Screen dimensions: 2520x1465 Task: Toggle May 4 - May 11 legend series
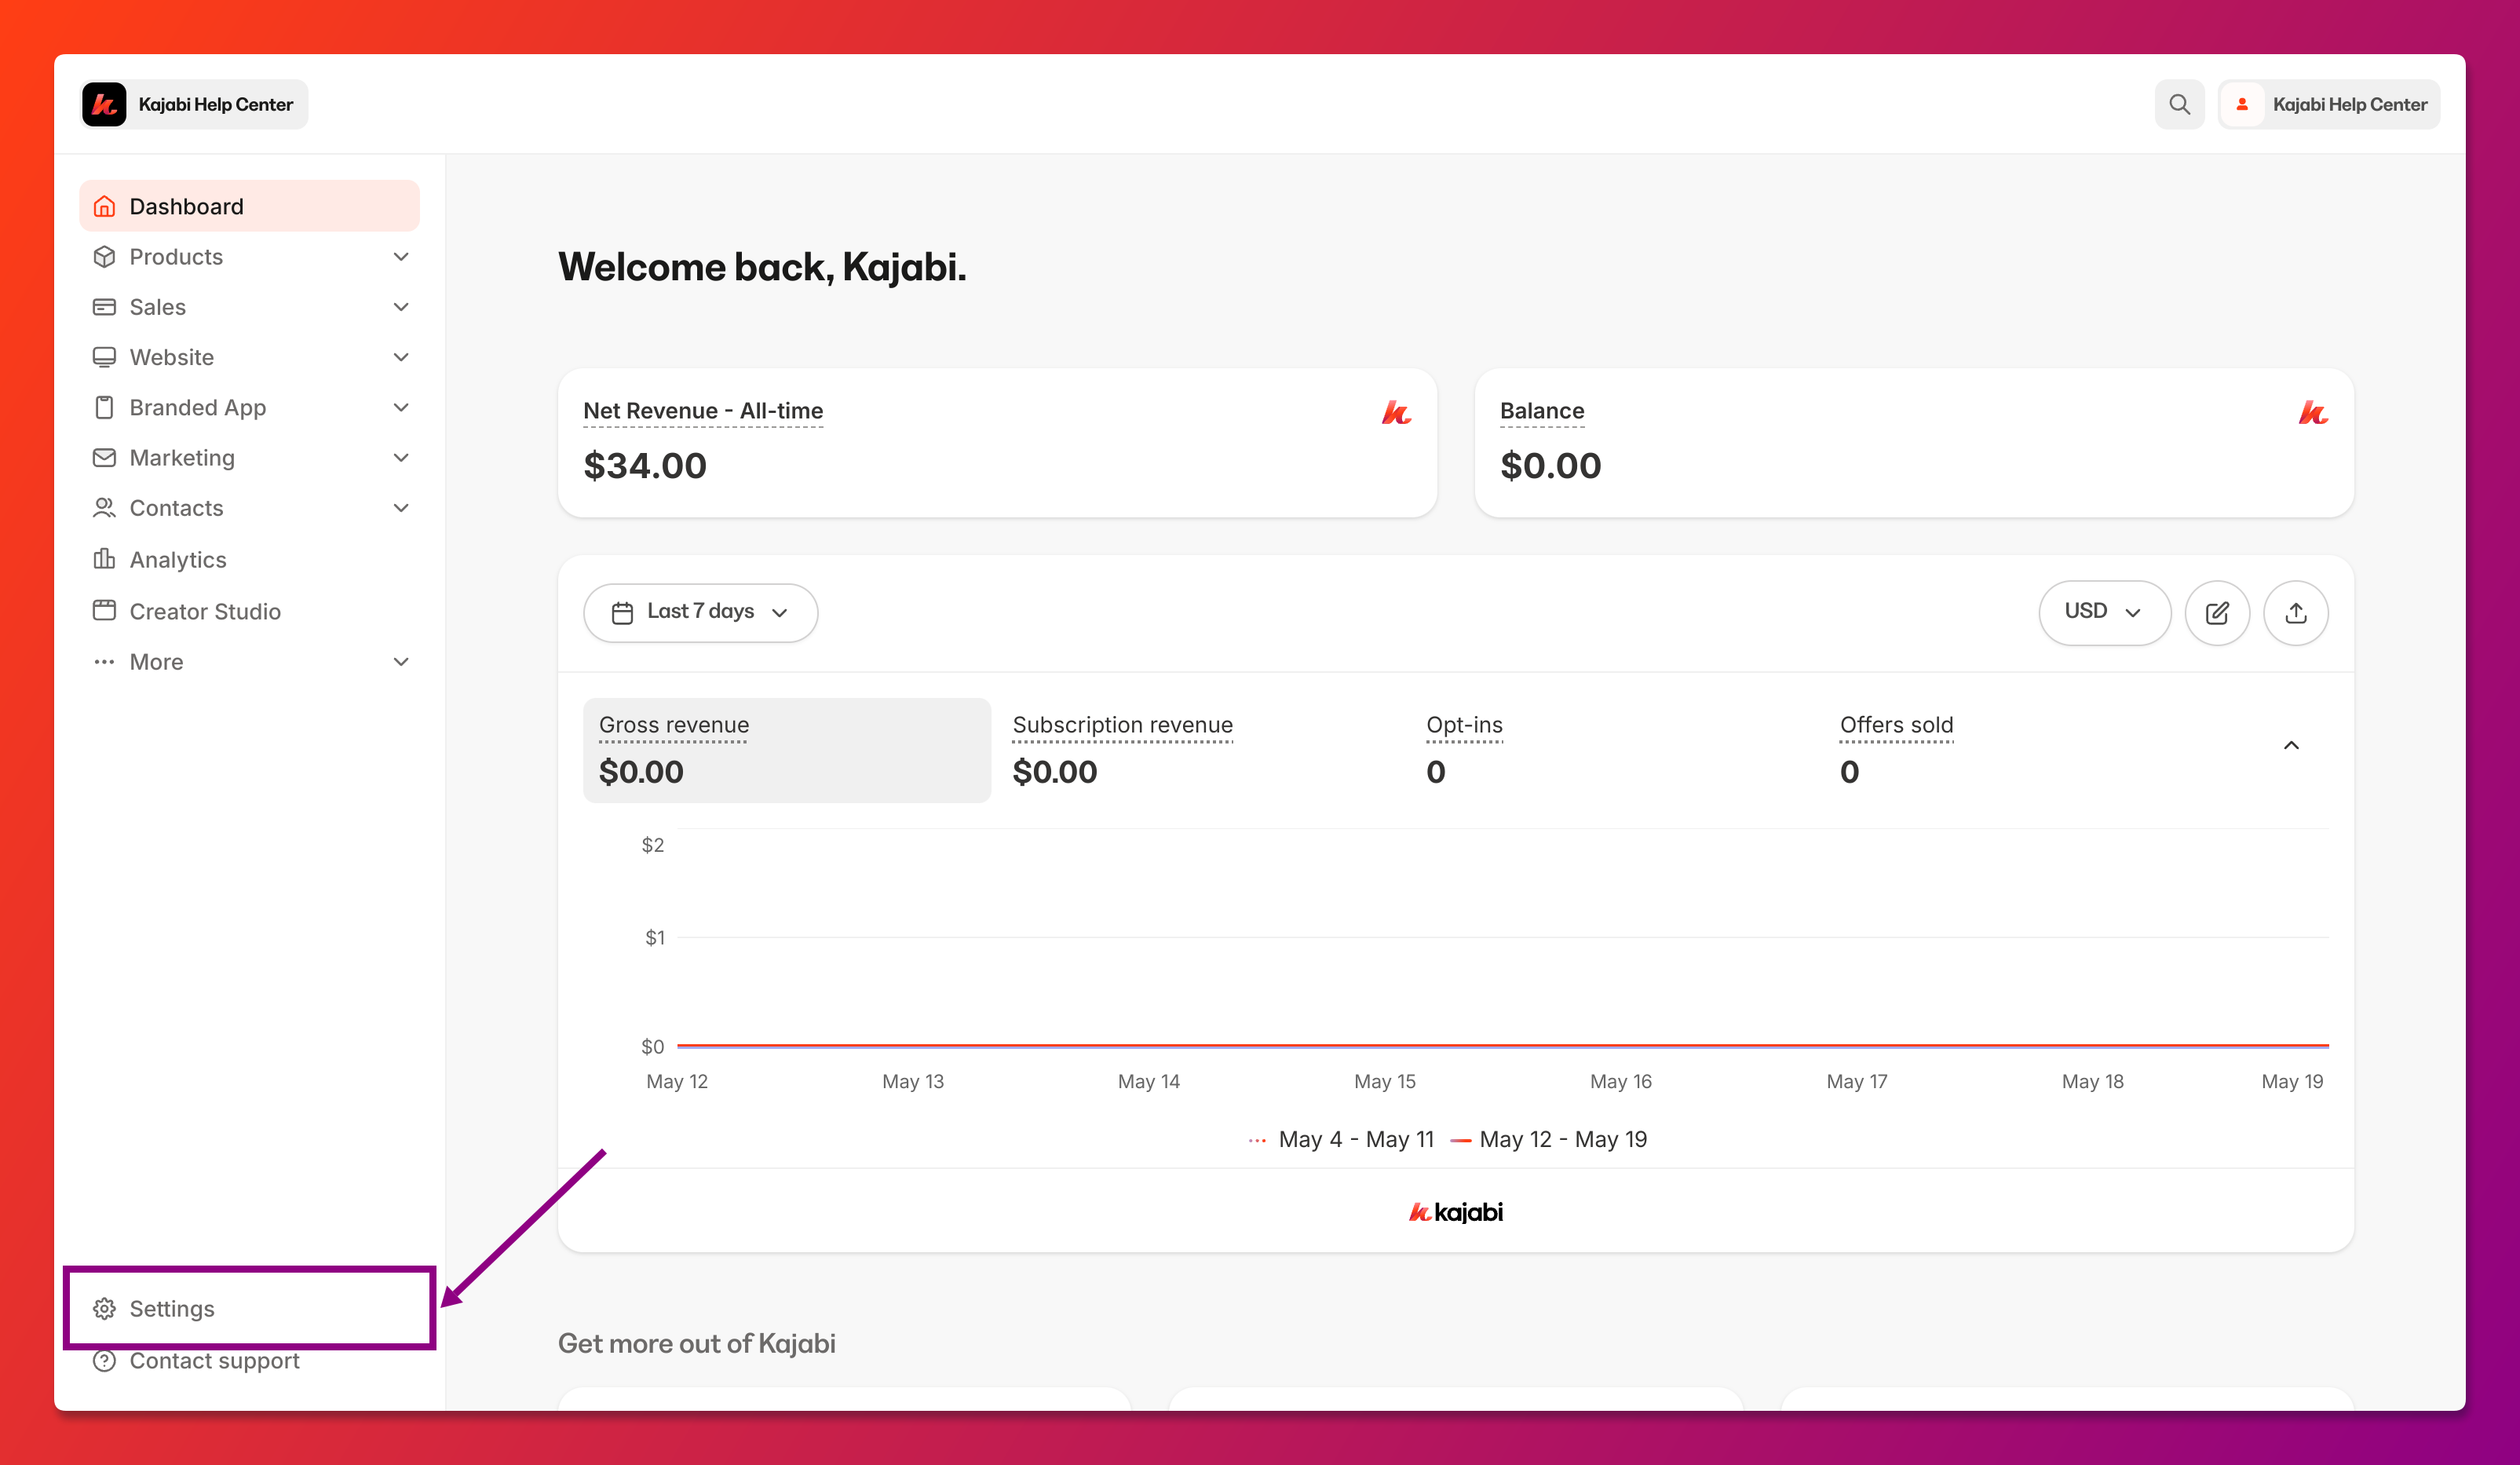pos(1341,1139)
